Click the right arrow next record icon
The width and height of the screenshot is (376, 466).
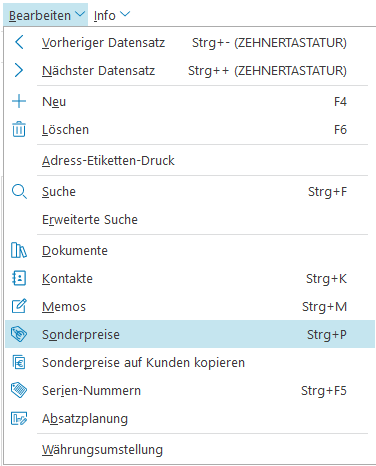tap(19, 70)
